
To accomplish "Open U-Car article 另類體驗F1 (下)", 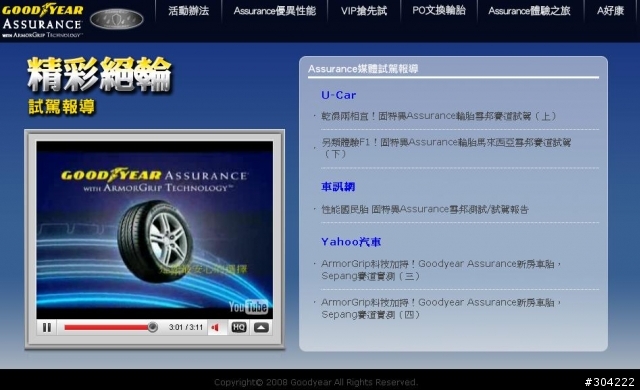I will tap(446, 148).
